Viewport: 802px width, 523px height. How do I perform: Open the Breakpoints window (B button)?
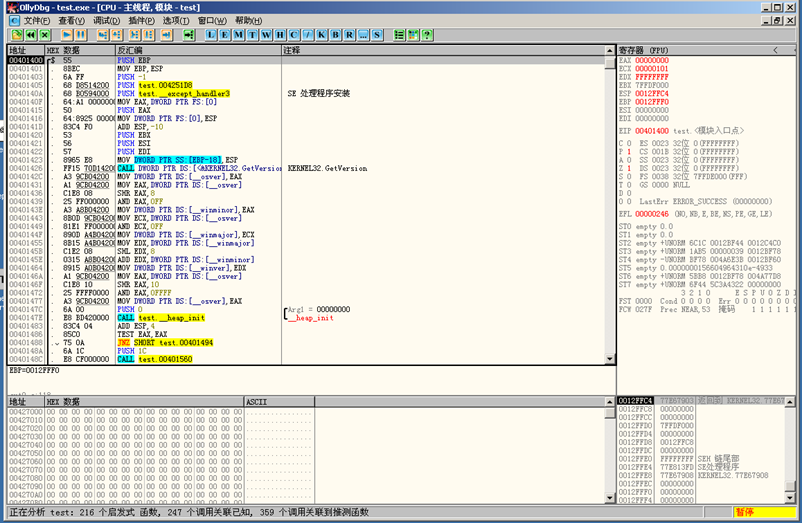(x=335, y=35)
